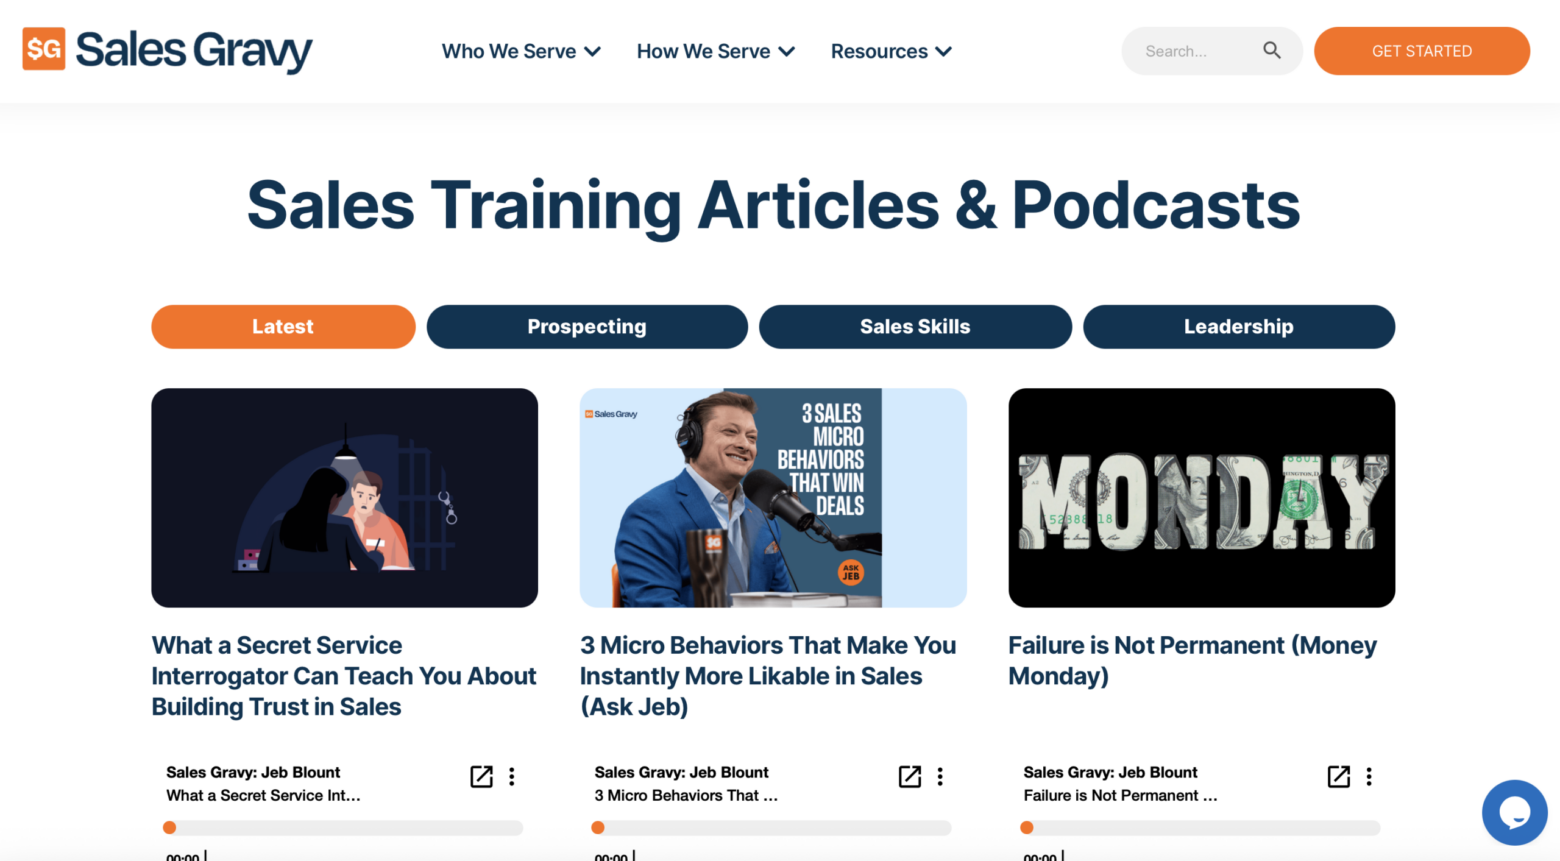Click the Secret Service episode progress slider
Viewport: 1560px width, 861px height.
click(343, 828)
